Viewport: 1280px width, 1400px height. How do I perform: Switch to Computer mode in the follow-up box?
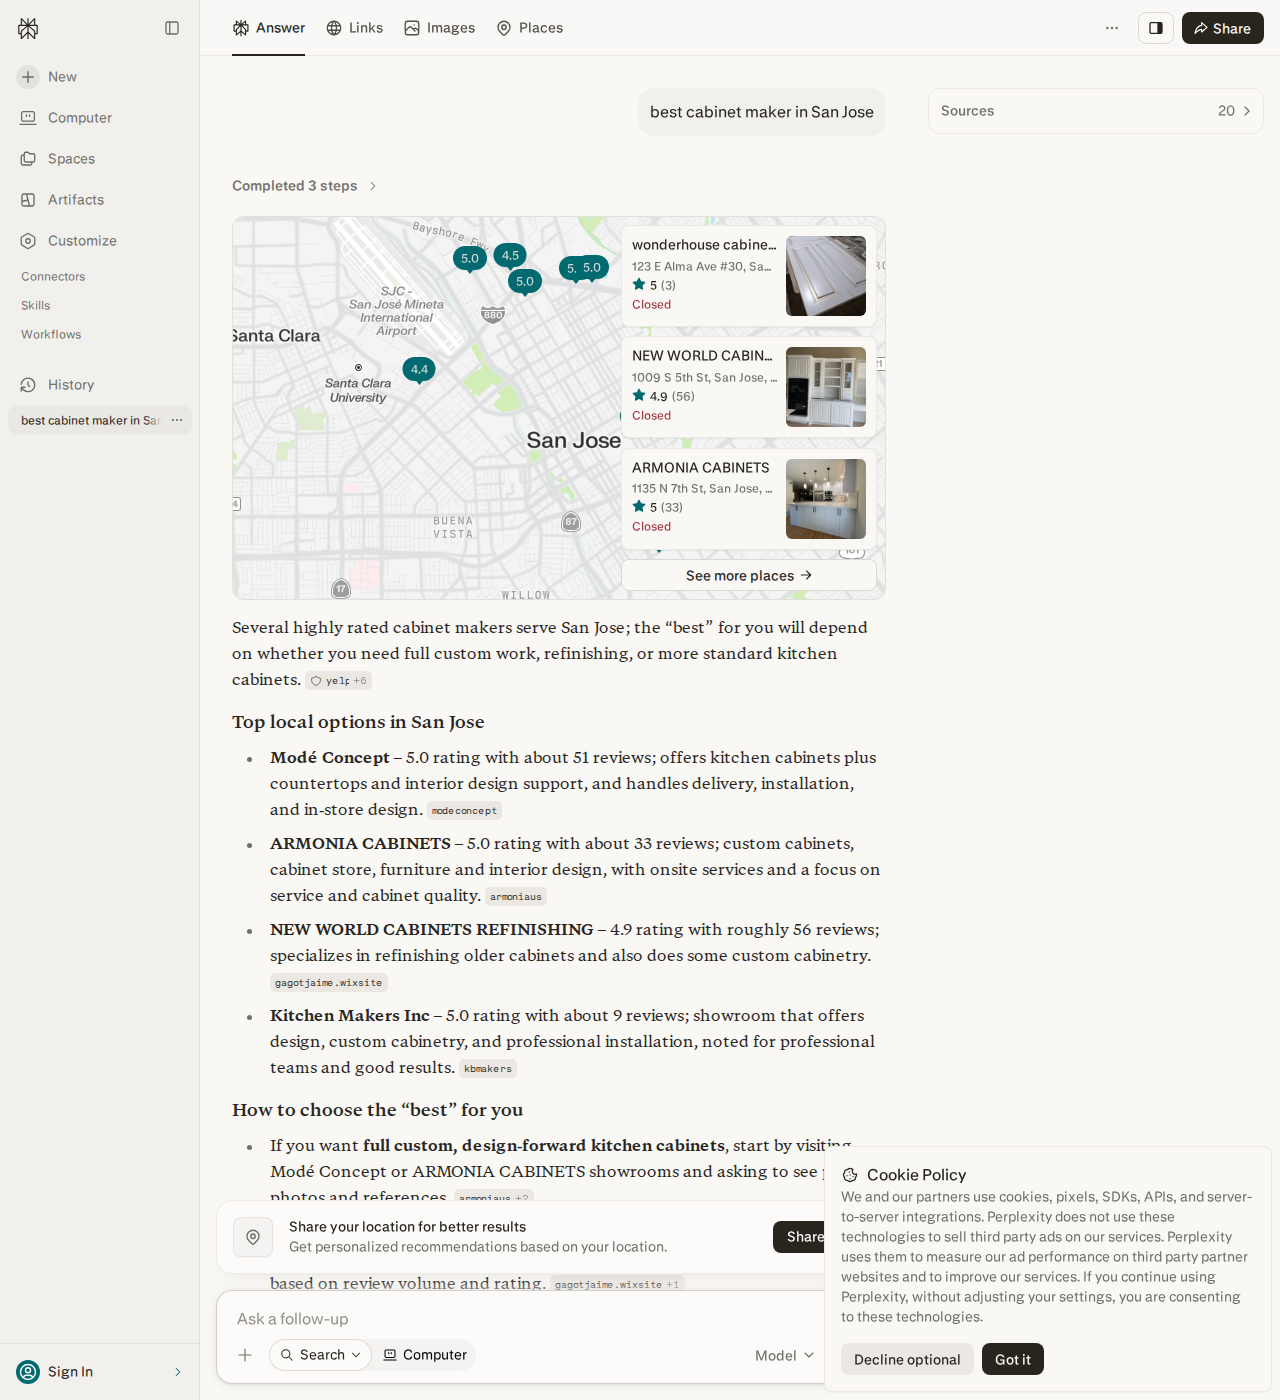[x=425, y=1355]
